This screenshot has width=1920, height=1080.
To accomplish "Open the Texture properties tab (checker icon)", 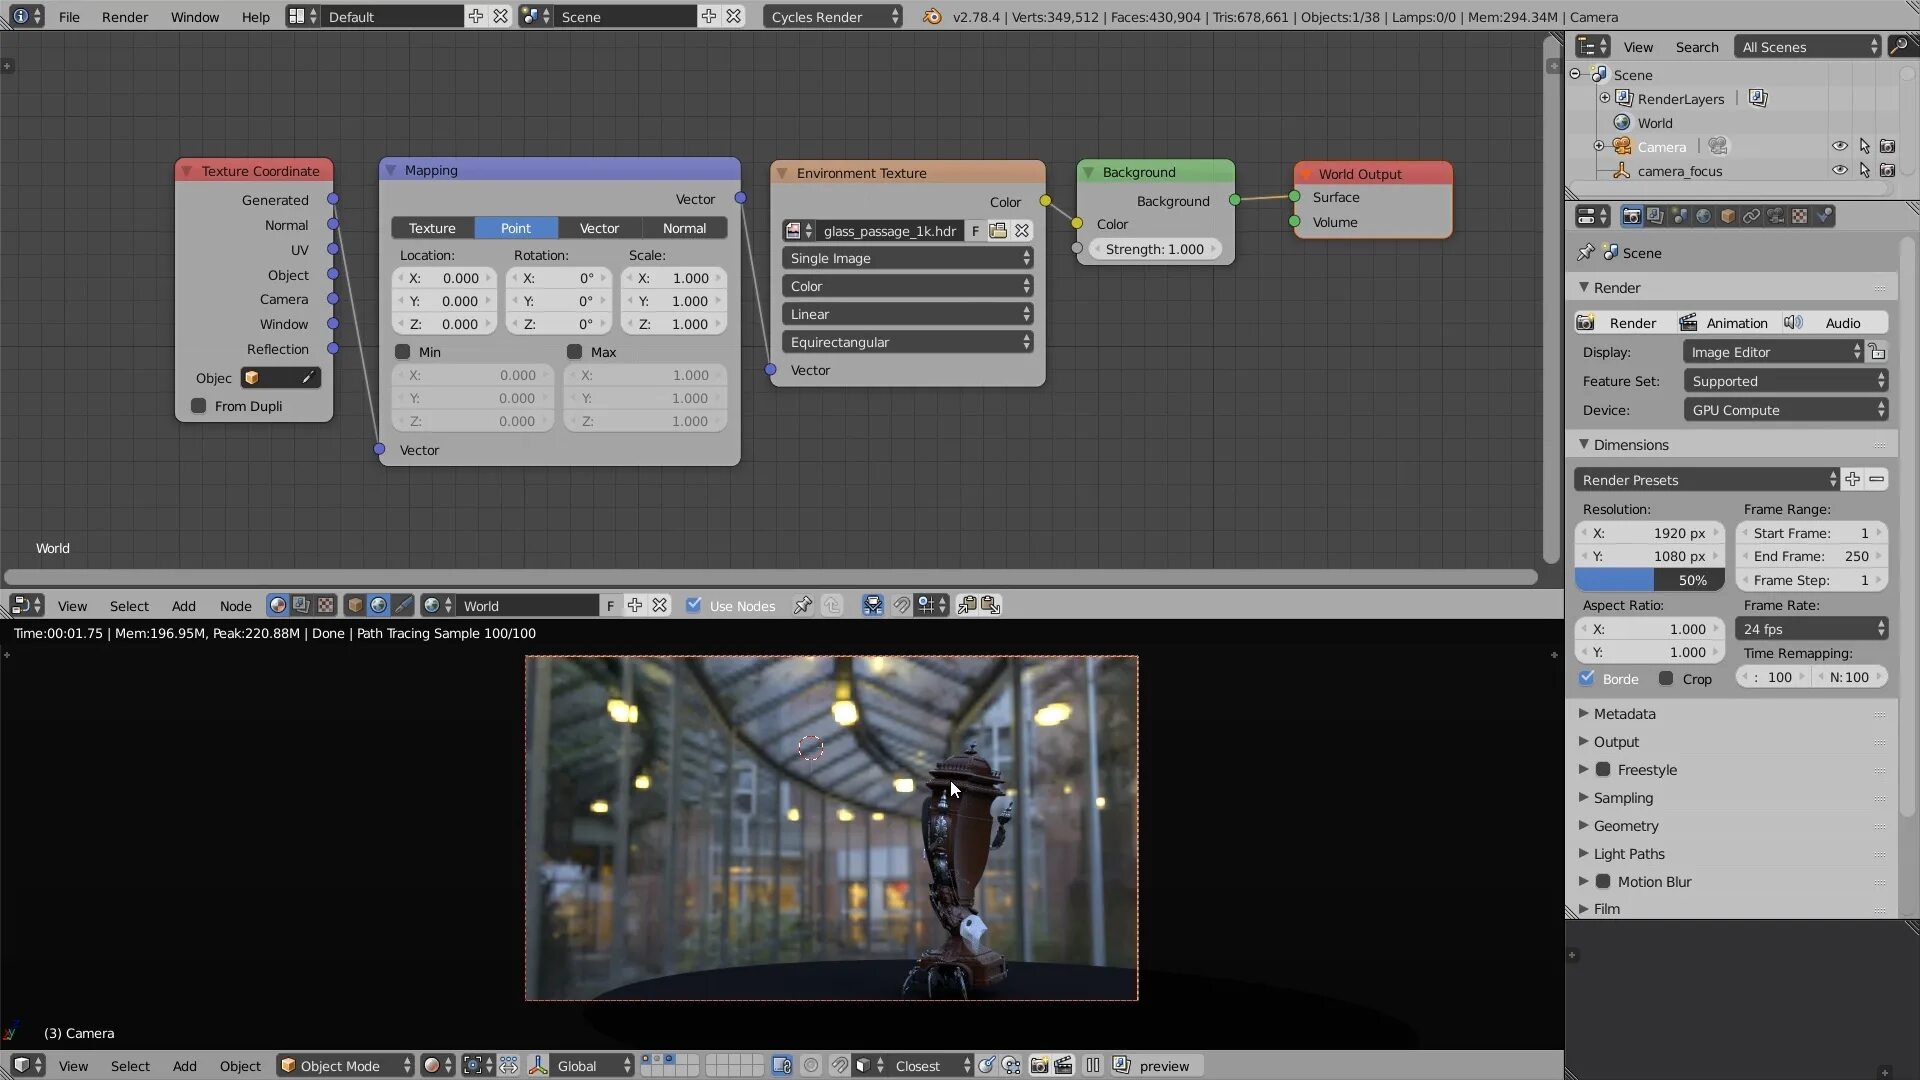I will (x=1799, y=215).
